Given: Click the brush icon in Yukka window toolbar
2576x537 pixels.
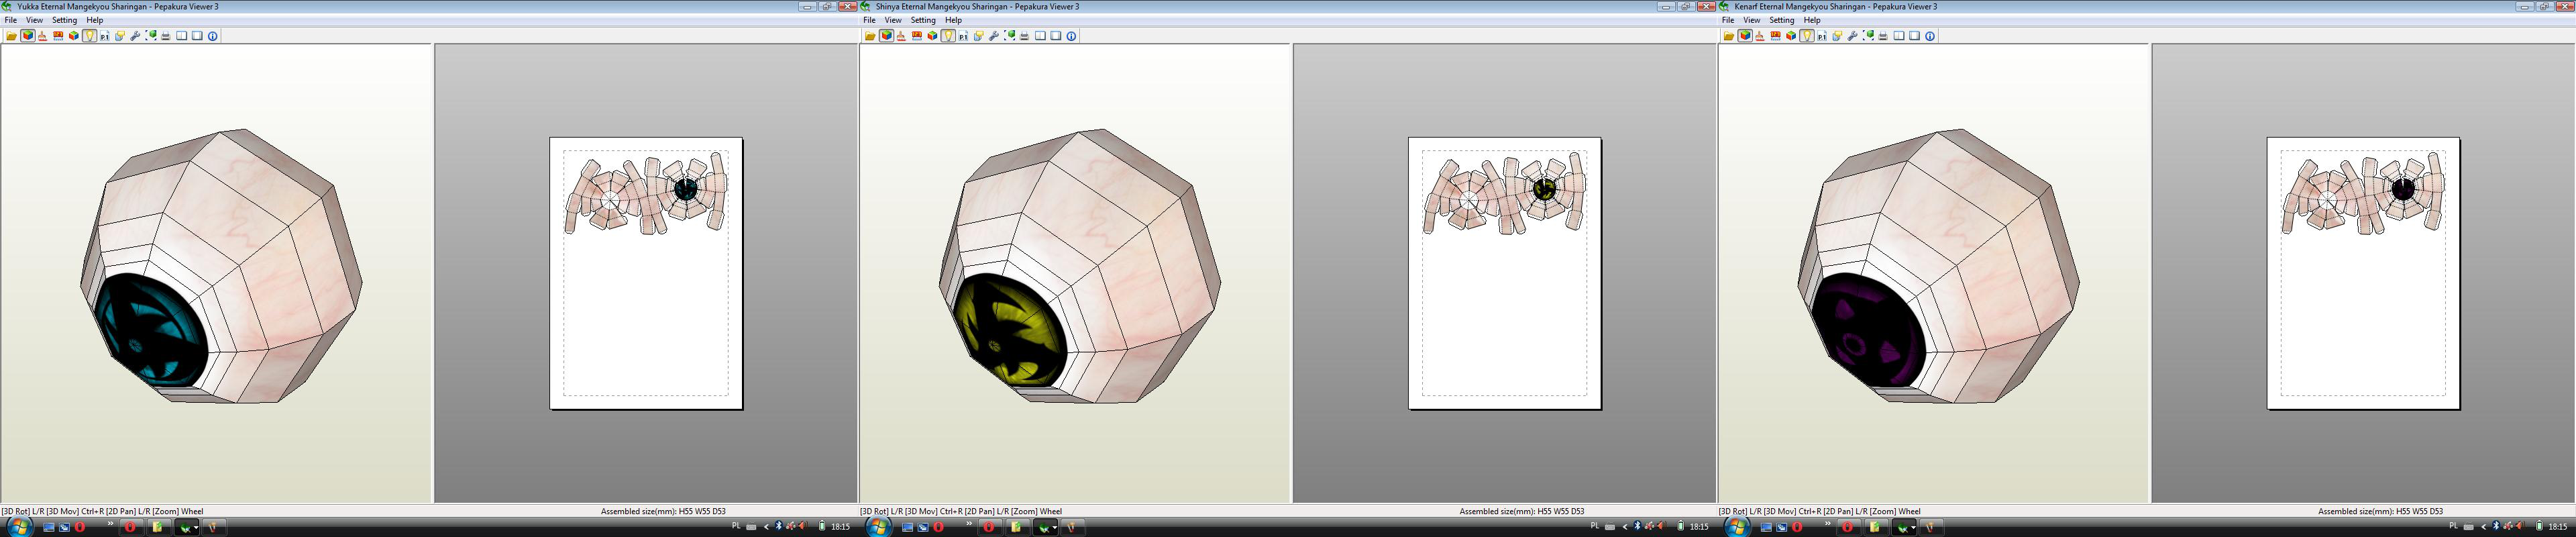Looking at the screenshot, I should 43,36.
